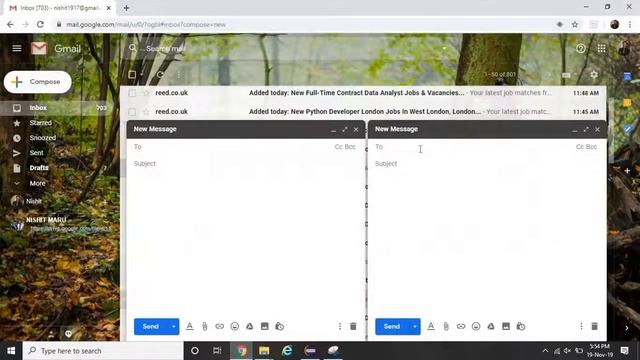Click the Windows Start button
The height and width of the screenshot is (360, 640).
pos(11,351)
